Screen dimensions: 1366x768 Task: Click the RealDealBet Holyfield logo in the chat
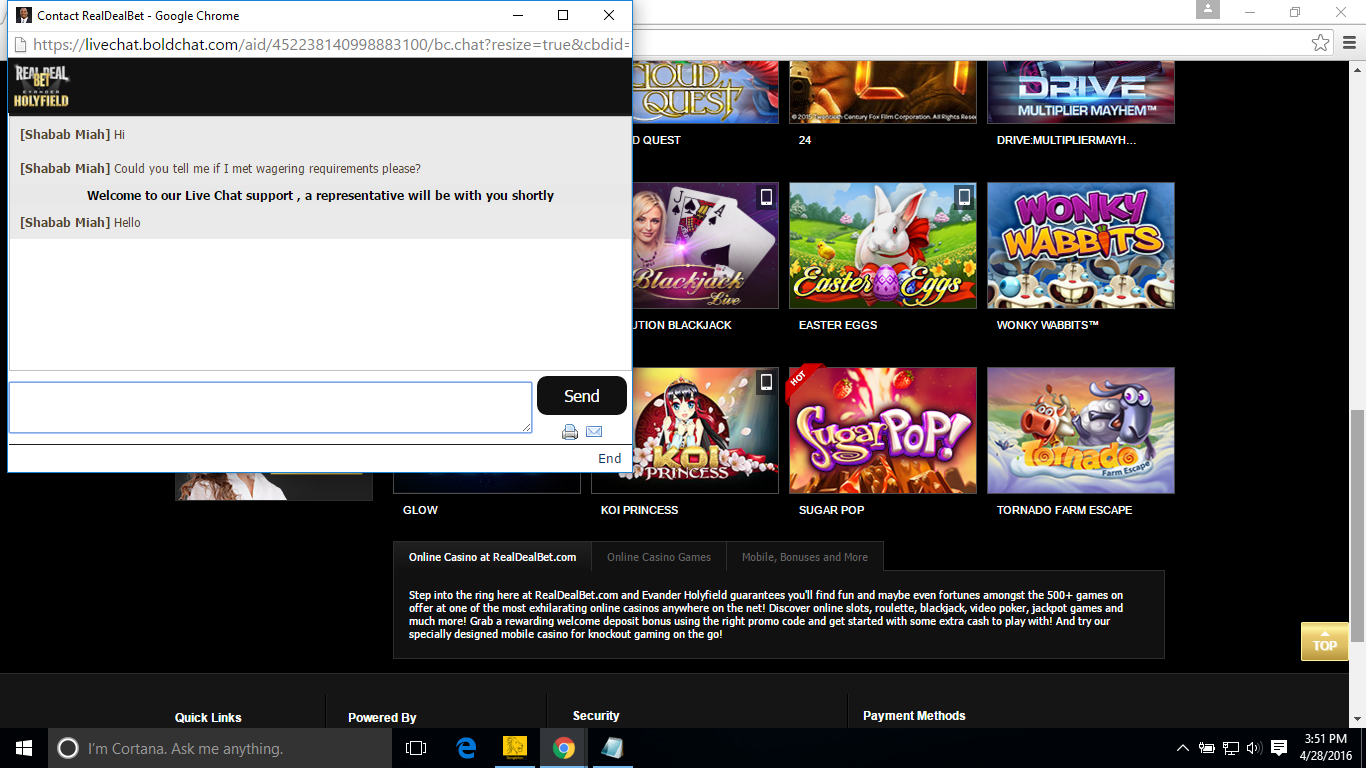[x=41, y=87]
